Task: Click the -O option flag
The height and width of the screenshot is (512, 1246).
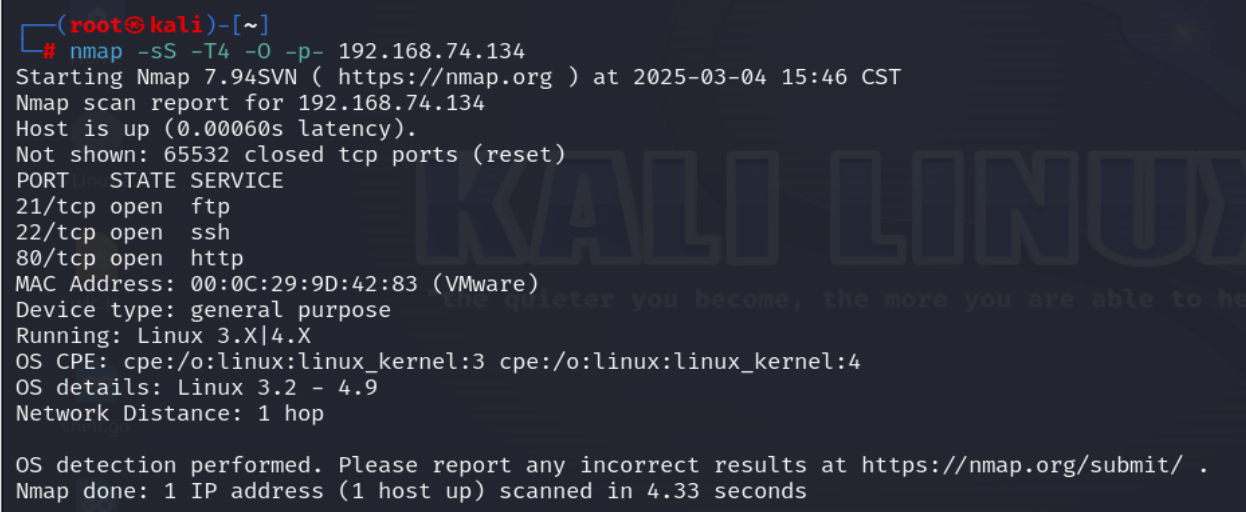Action: click(x=257, y=51)
